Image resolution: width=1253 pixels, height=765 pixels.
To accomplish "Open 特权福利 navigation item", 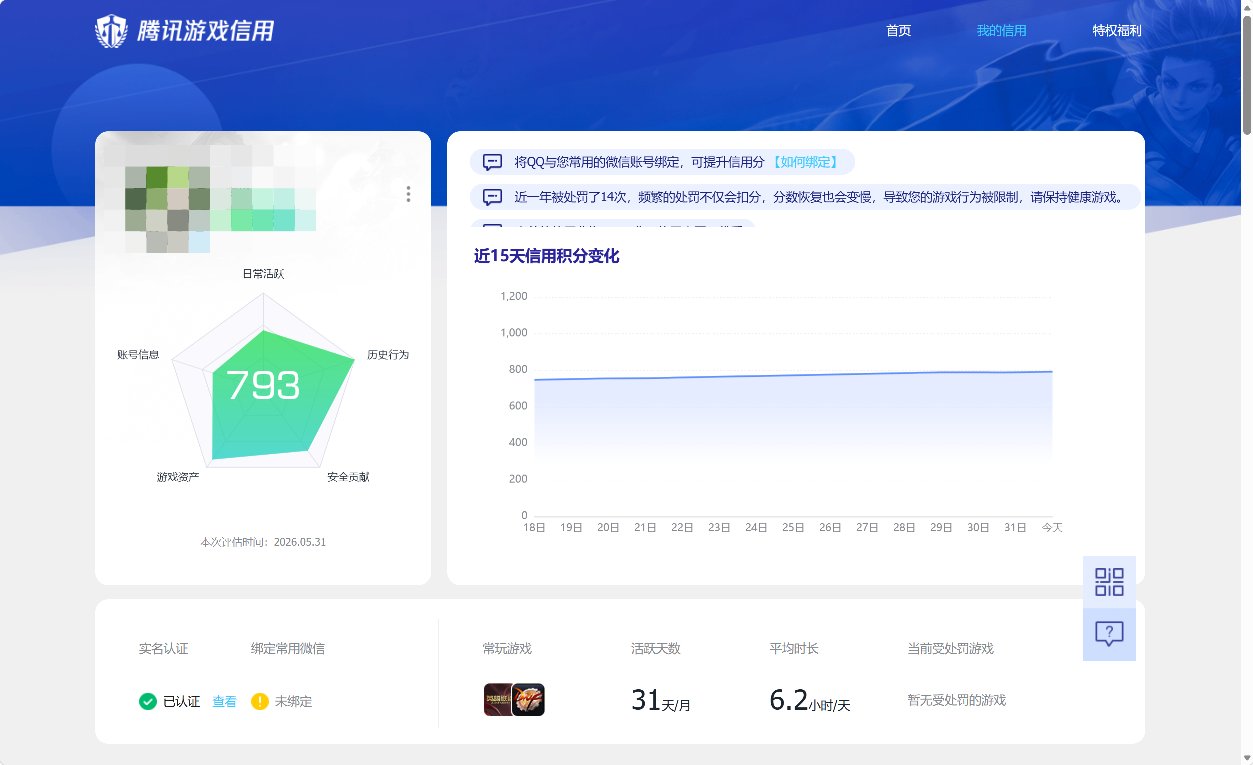I will (1117, 31).
